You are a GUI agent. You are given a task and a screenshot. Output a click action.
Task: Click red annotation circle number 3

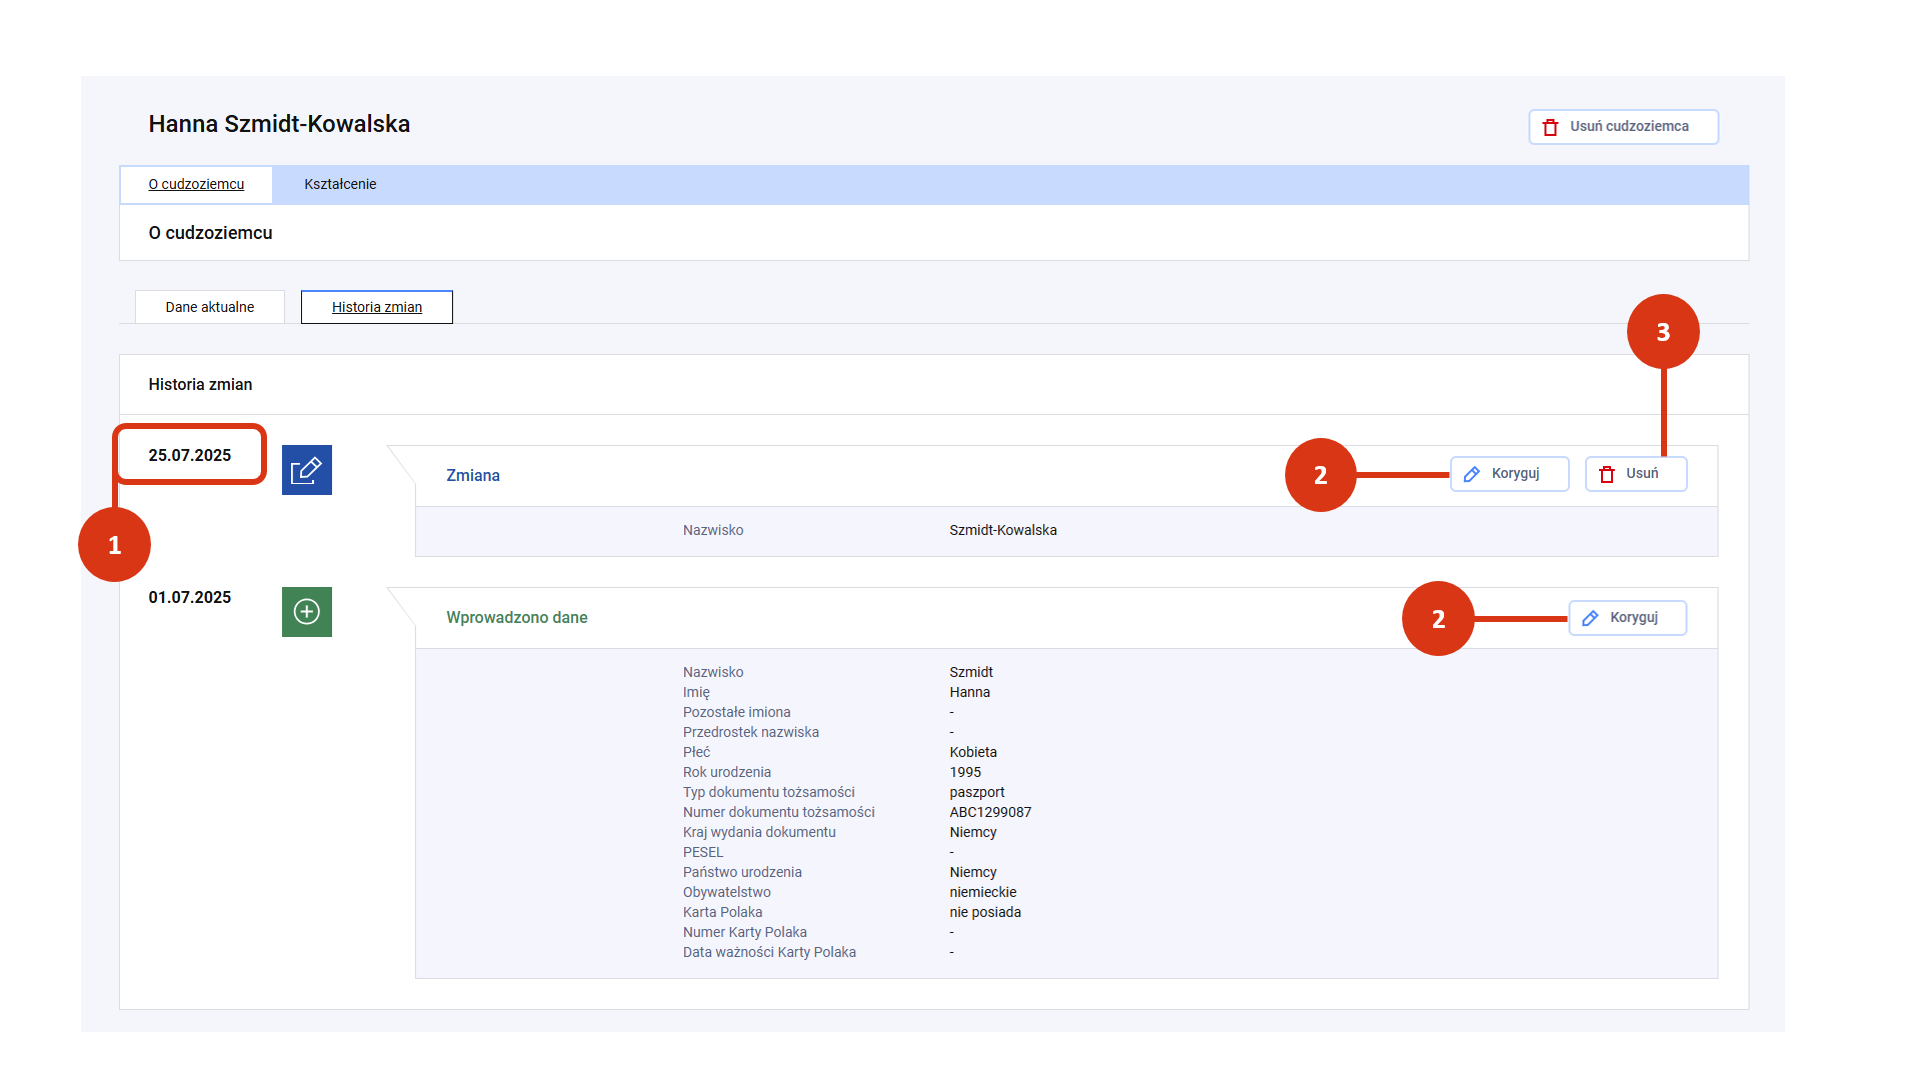[x=1663, y=332]
